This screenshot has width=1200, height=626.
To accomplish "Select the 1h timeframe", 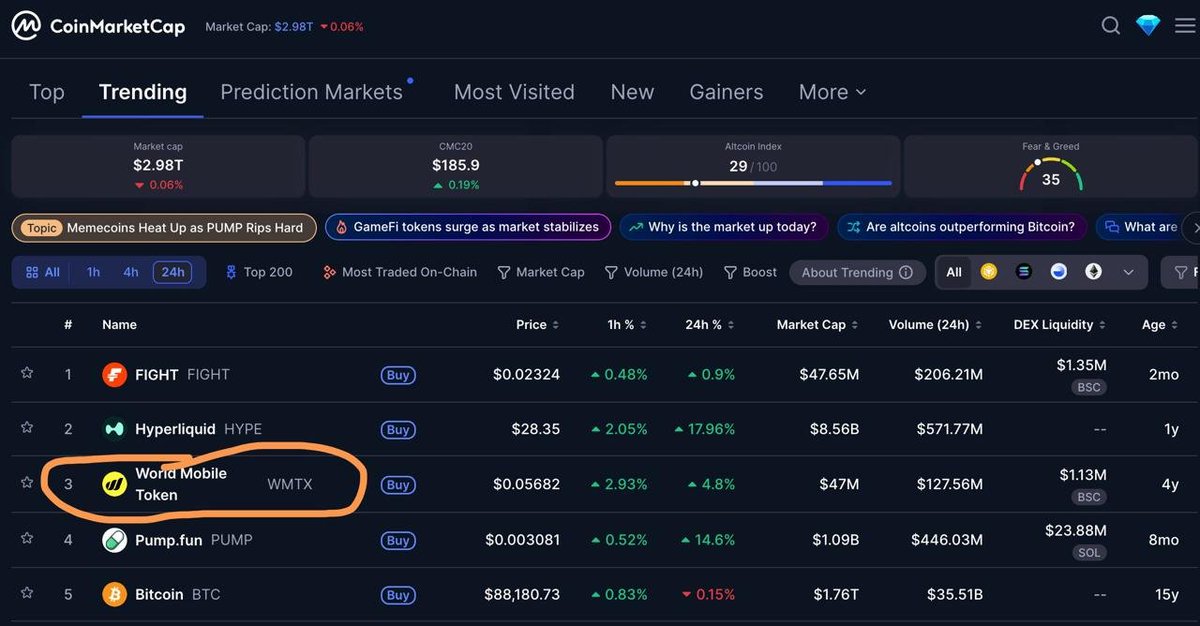I will tap(93, 272).
